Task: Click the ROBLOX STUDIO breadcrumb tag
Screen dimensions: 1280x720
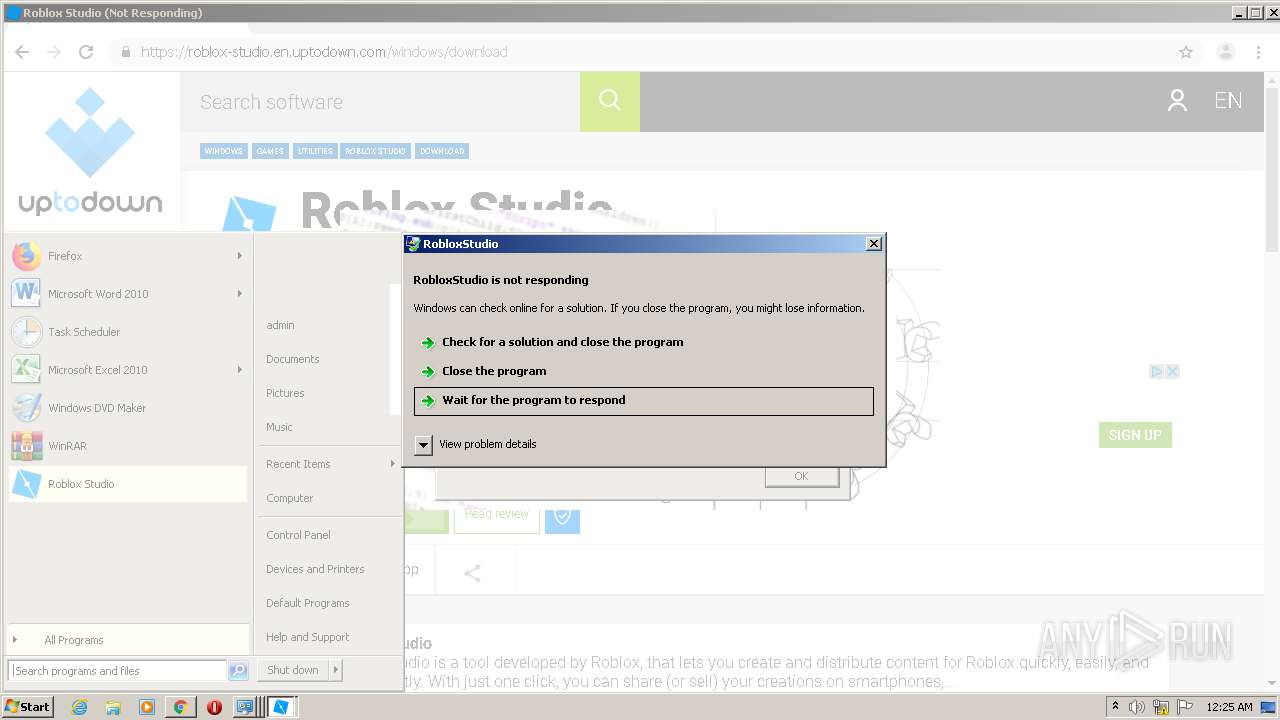Action: [376, 151]
